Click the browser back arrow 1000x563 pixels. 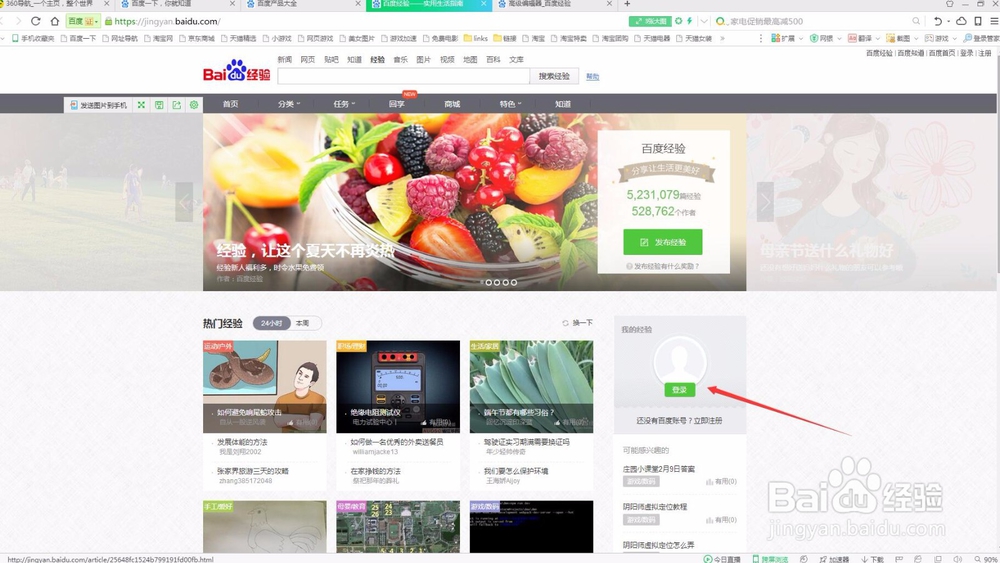coord(3,21)
